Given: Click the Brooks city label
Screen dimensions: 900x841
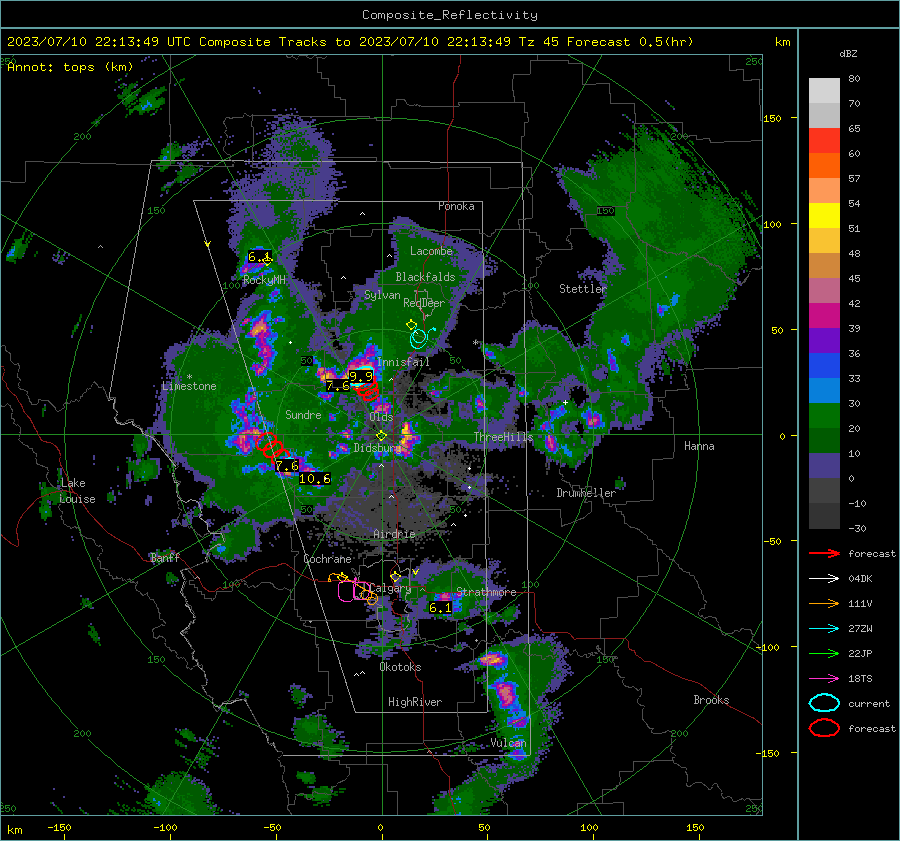Looking at the screenshot, I should coord(711,700).
